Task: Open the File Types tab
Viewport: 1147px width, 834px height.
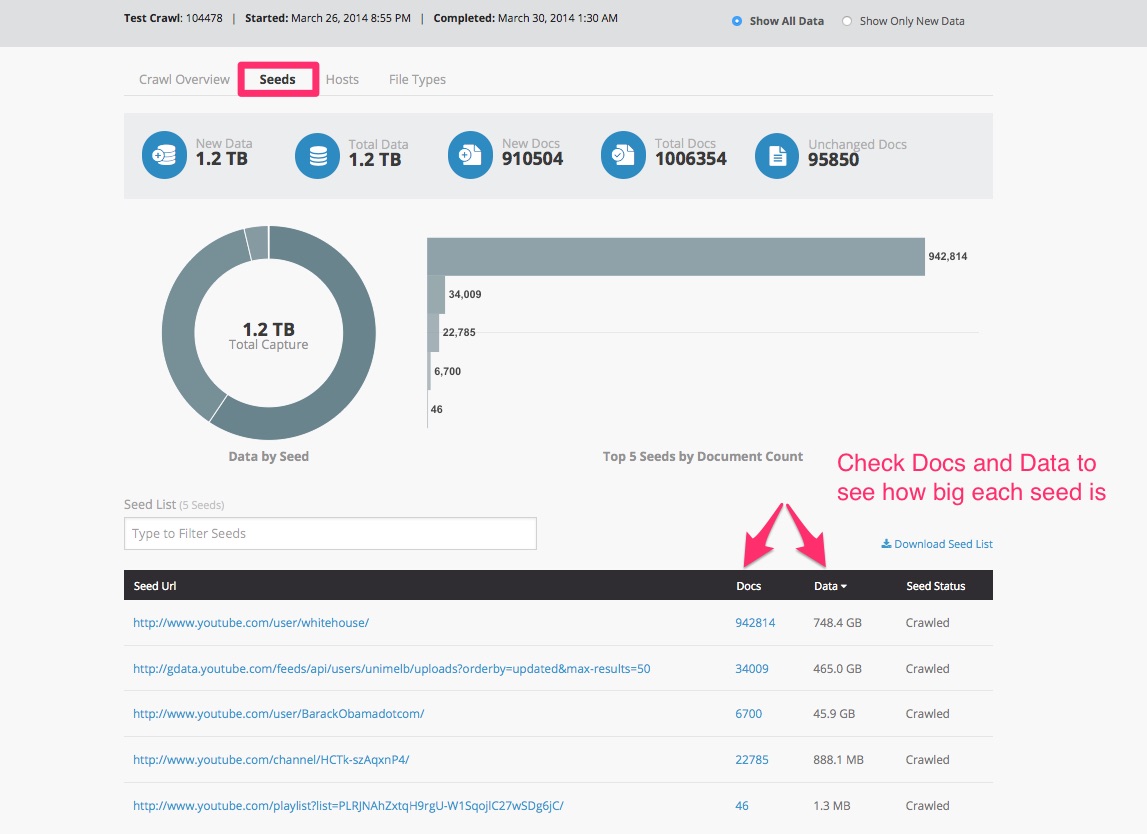Action: (417, 79)
